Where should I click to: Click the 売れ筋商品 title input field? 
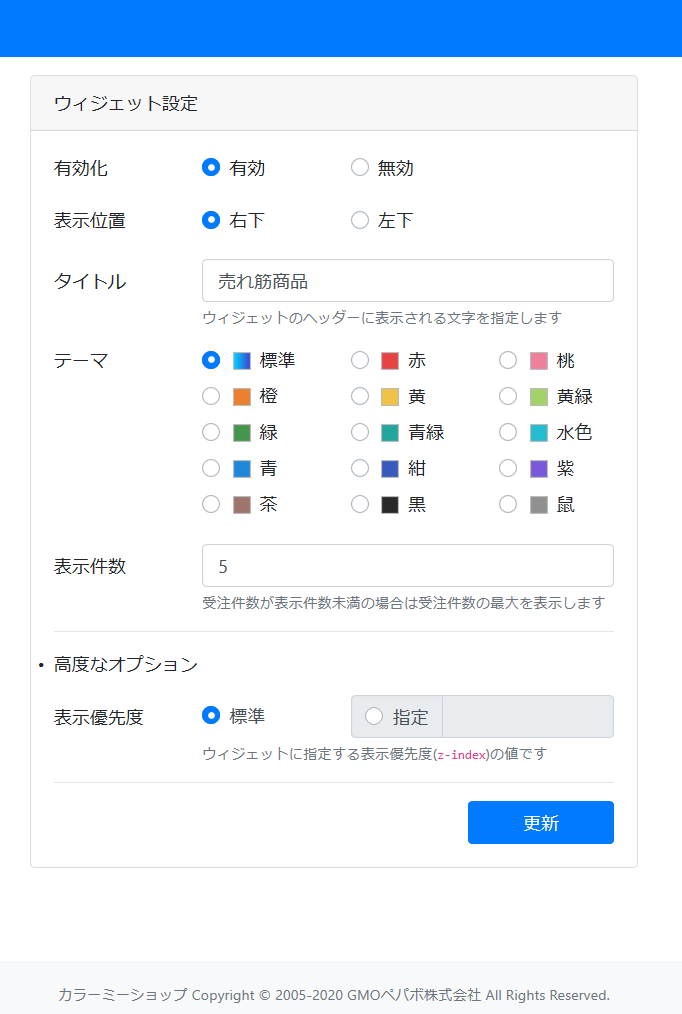[x=408, y=281]
